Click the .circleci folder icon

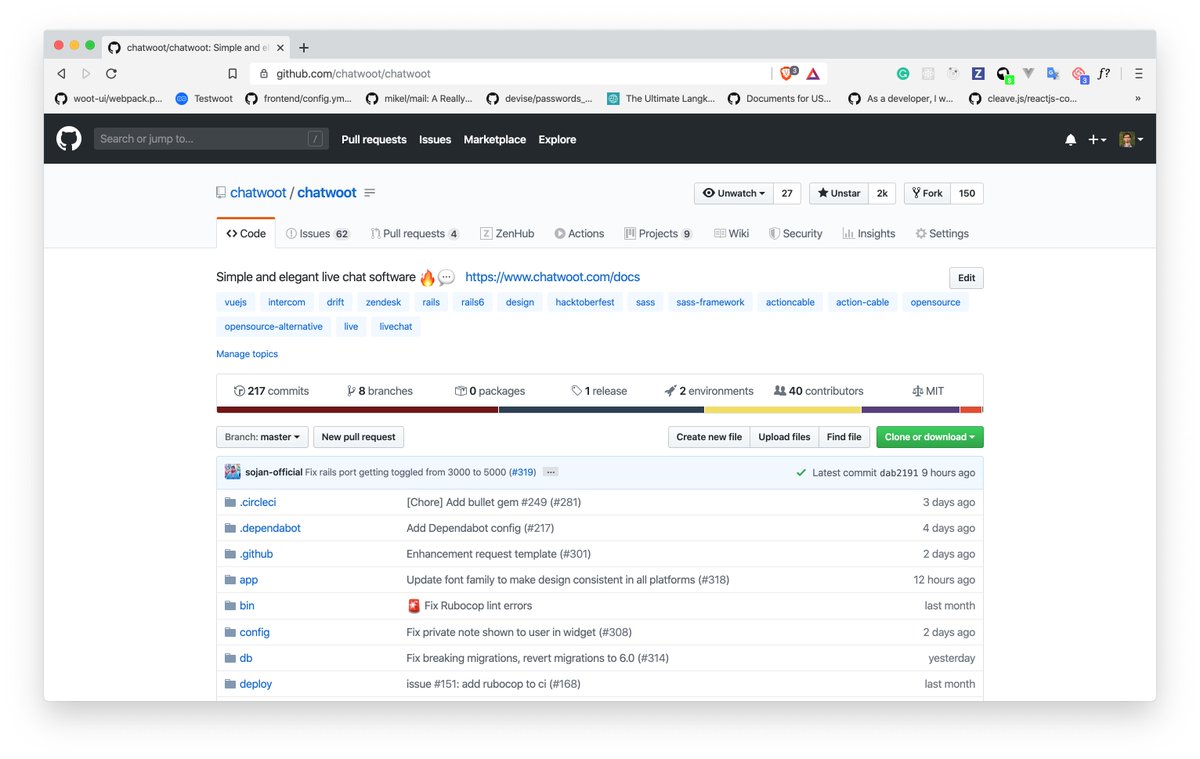pyautogui.click(x=230, y=502)
